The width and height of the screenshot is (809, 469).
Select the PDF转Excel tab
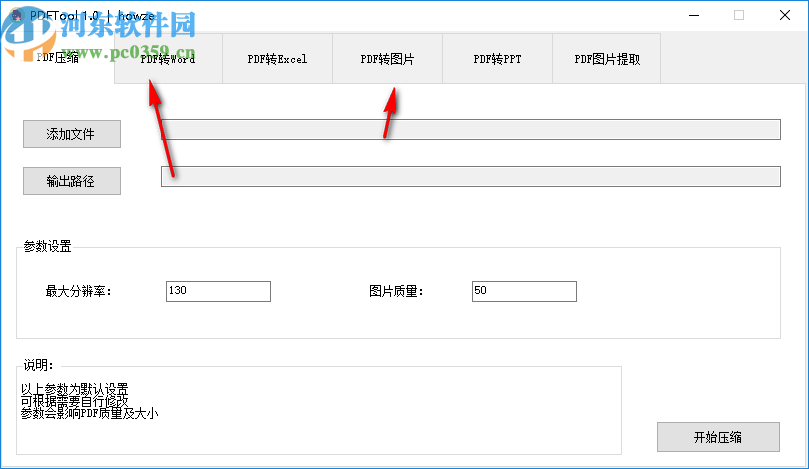click(x=278, y=59)
